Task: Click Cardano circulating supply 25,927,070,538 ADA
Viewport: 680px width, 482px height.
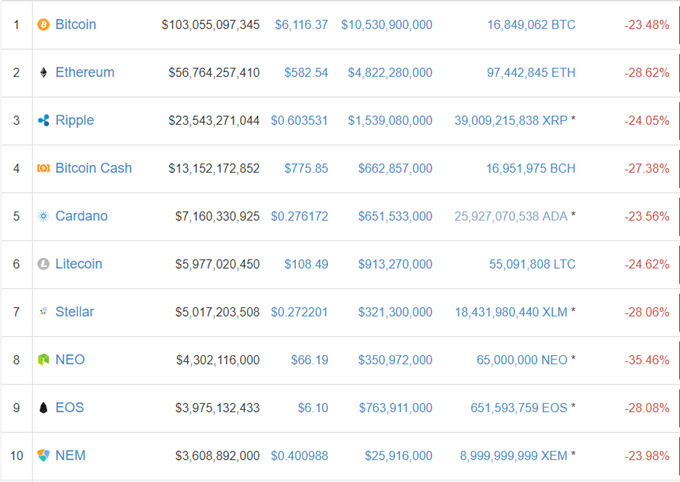Action: tap(511, 216)
